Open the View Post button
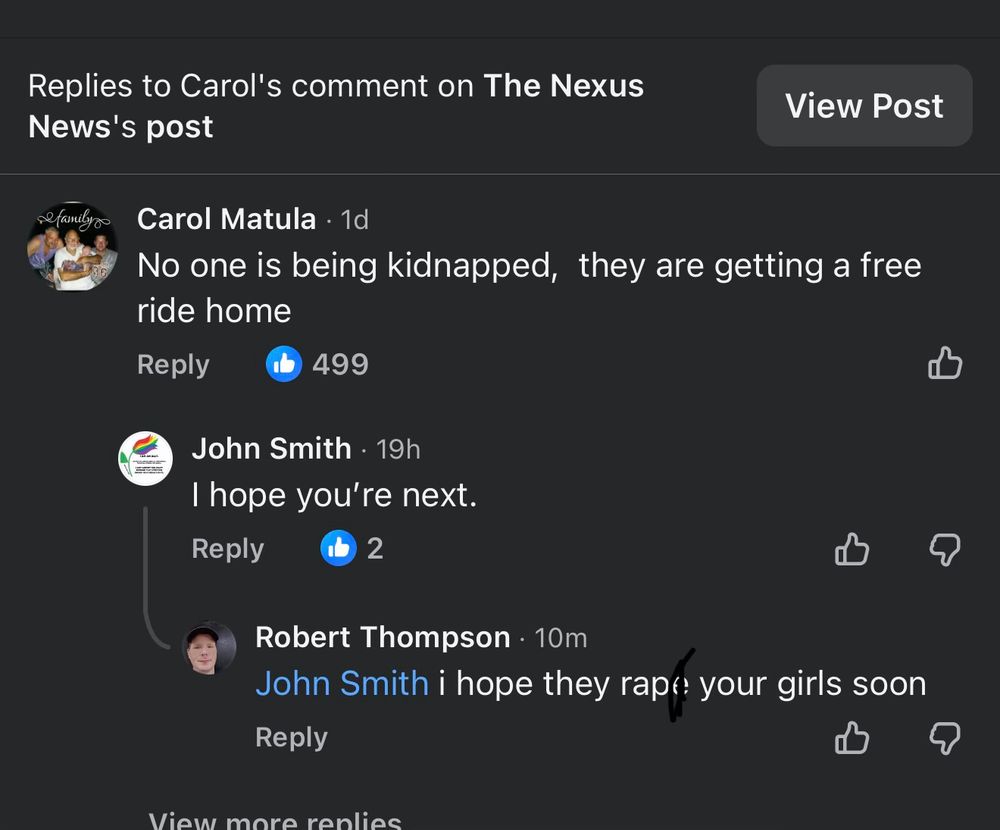This screenshot has width=1000, height=830. pyautogui.click(x=864, y=106)
